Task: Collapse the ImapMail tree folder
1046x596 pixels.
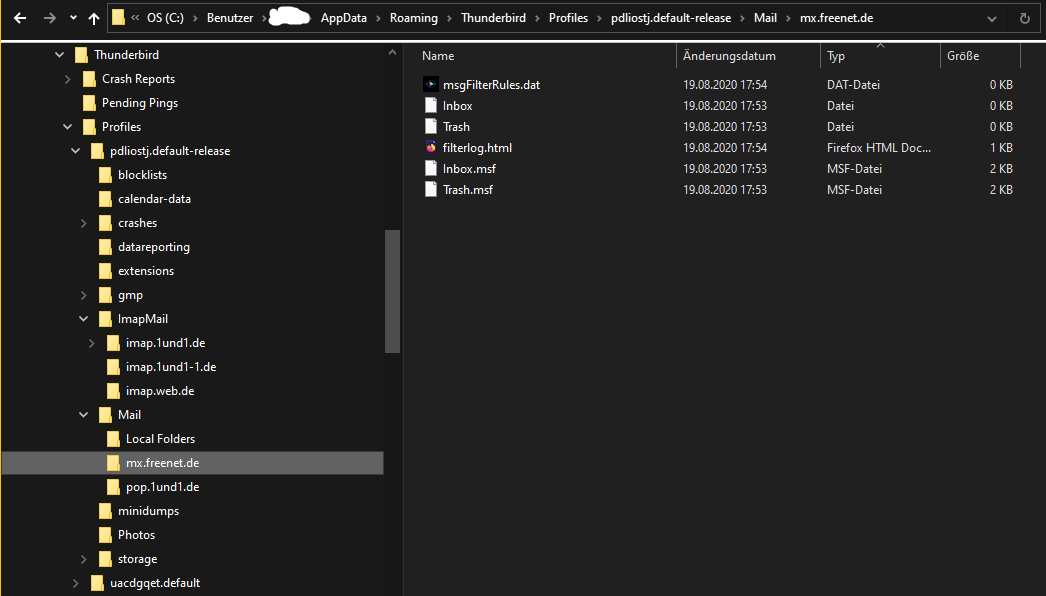Action: pos(84,319)
